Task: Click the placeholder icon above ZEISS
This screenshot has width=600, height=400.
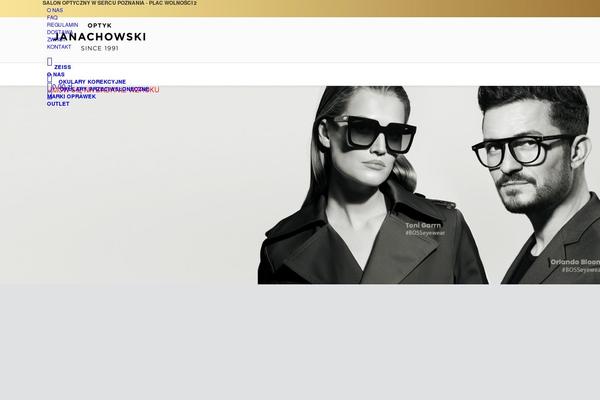Action: [49, 62]
